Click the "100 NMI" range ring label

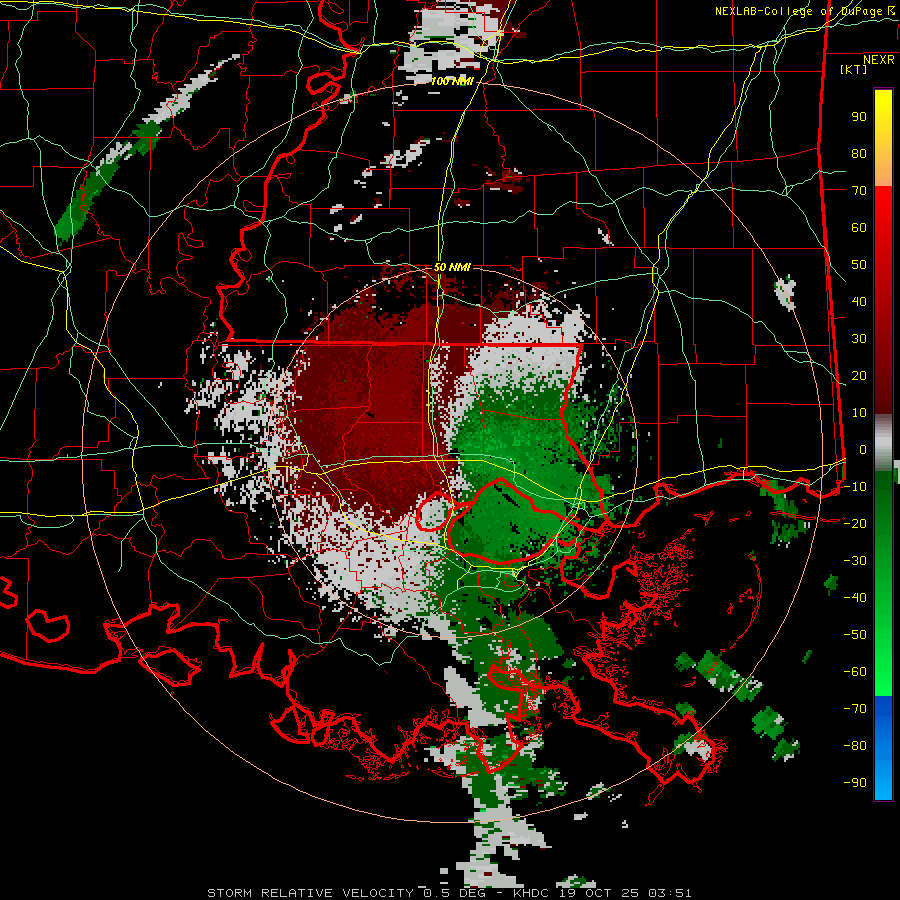[x=452, y=82]
